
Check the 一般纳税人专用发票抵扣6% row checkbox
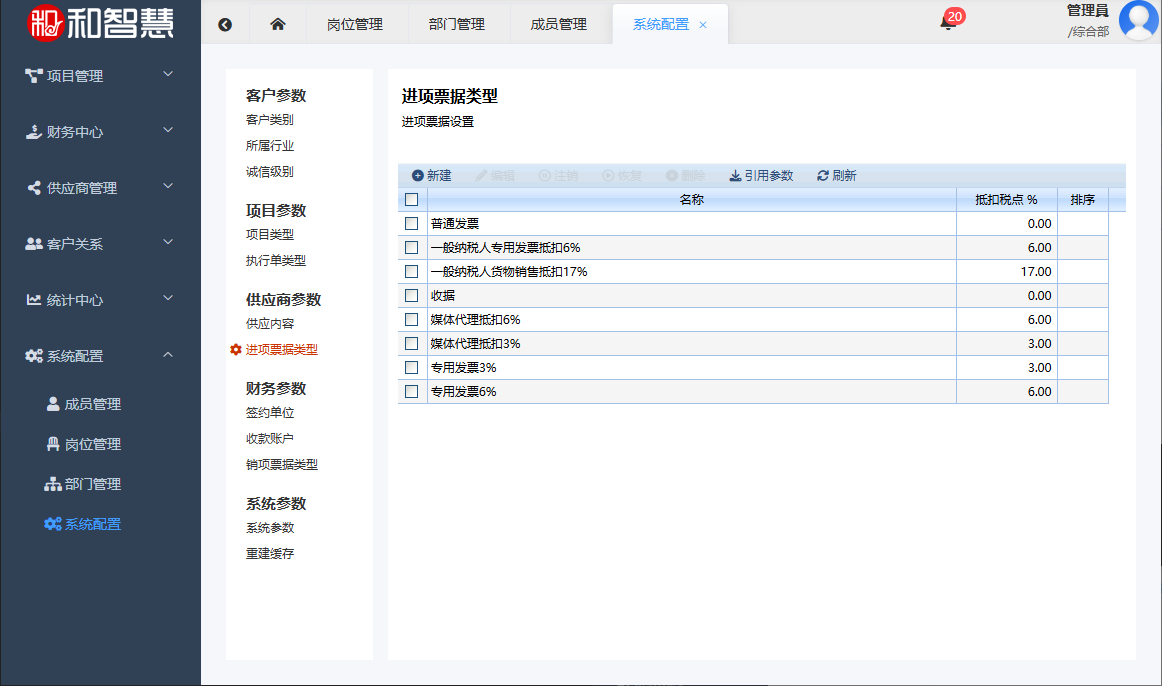coord(412,247)
